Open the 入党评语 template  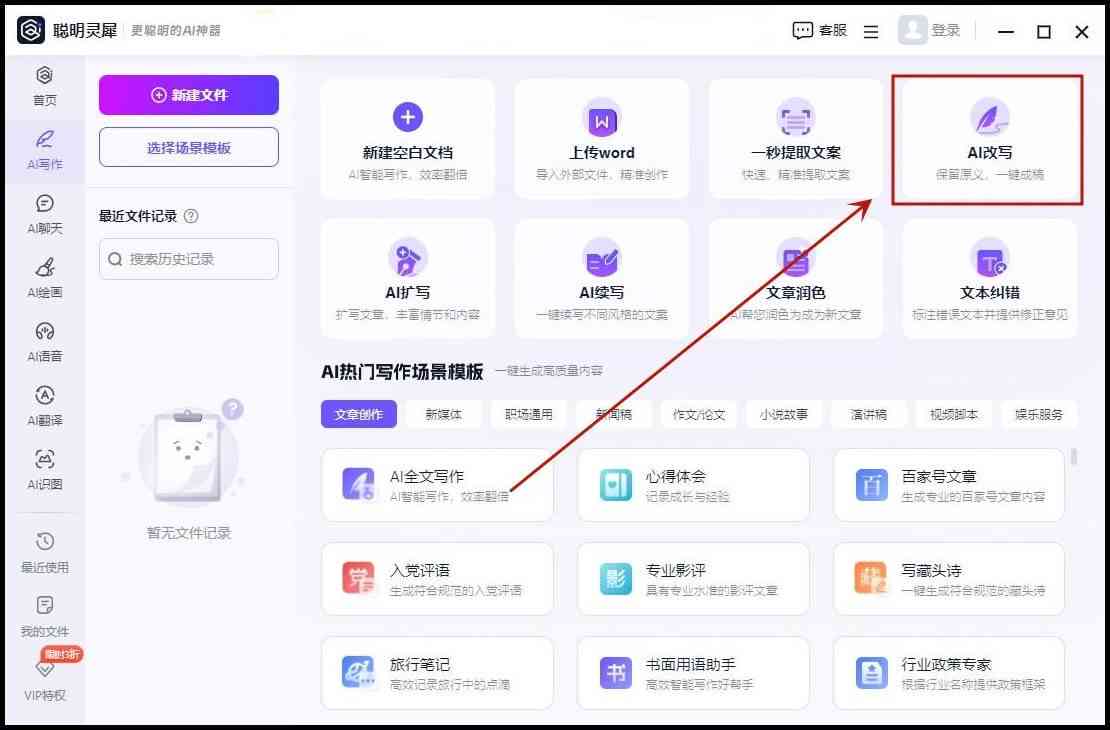(x=437, y=579)
